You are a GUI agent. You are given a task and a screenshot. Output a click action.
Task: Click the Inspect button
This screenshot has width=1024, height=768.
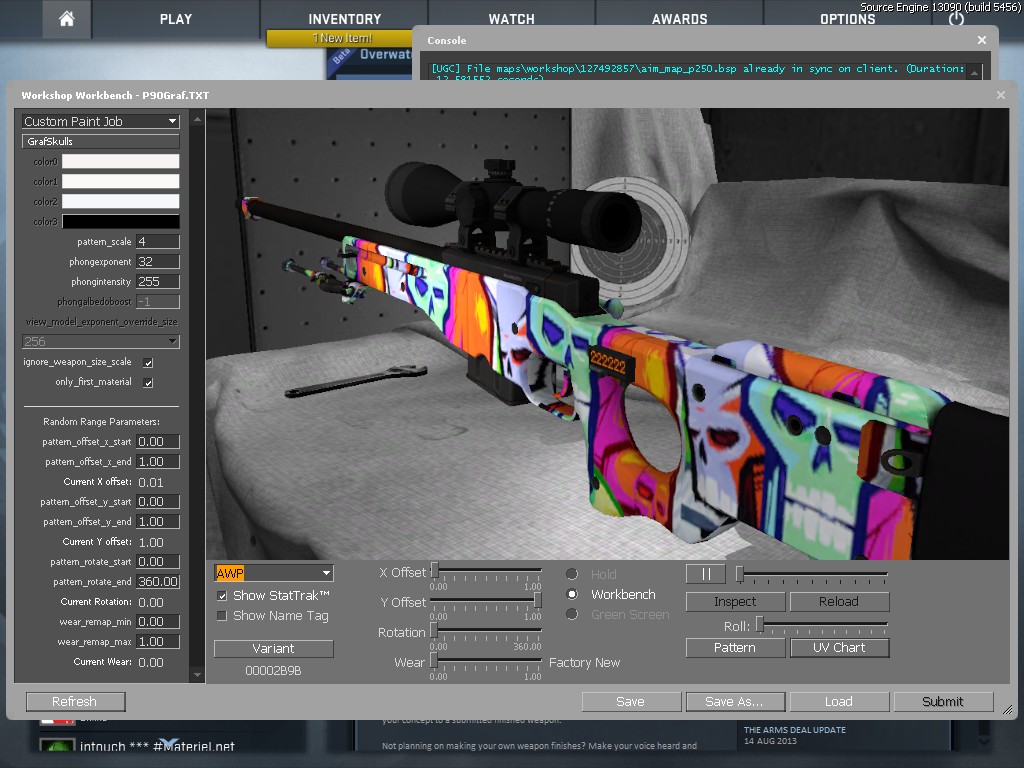(735, 601)
